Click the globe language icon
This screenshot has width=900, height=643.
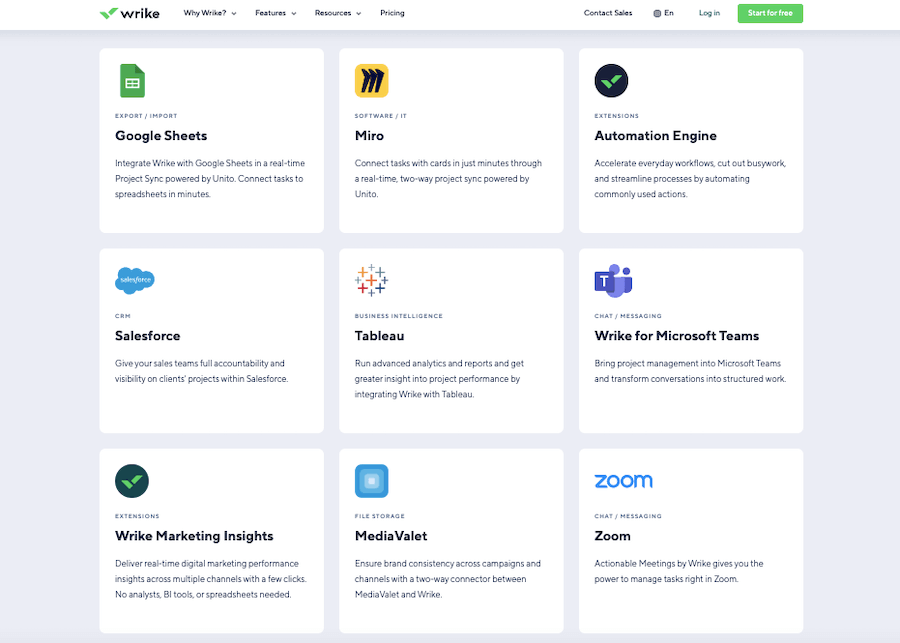tap(657, 13)
